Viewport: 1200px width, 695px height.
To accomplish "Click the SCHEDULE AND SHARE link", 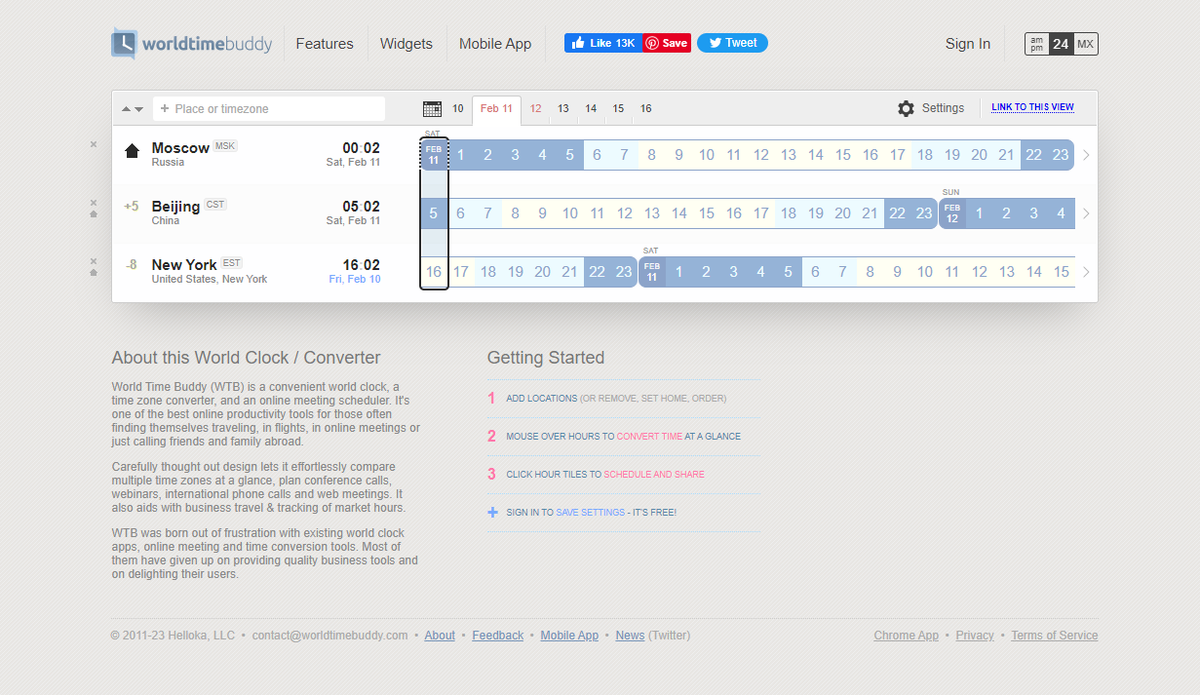I will [654, 474].
